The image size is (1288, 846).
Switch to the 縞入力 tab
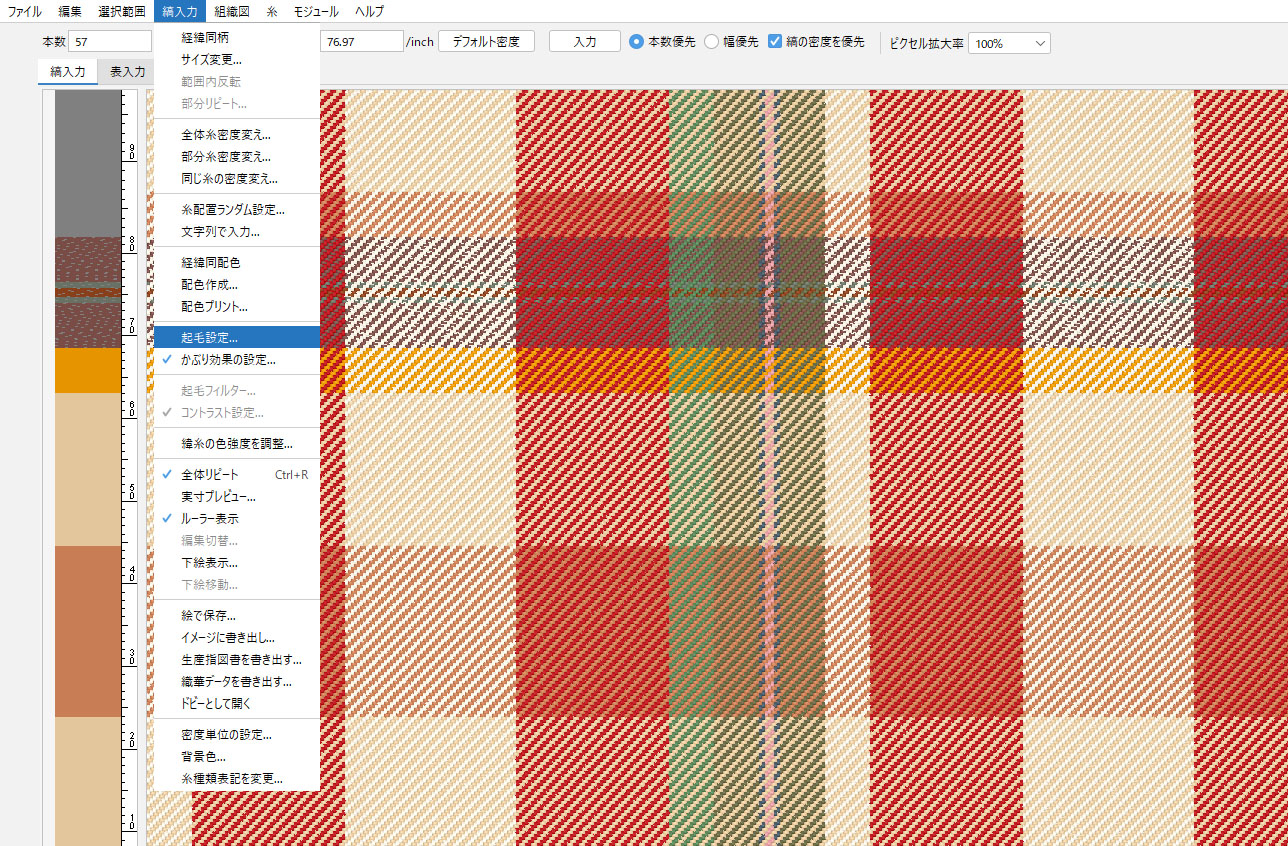click(68, 72)
